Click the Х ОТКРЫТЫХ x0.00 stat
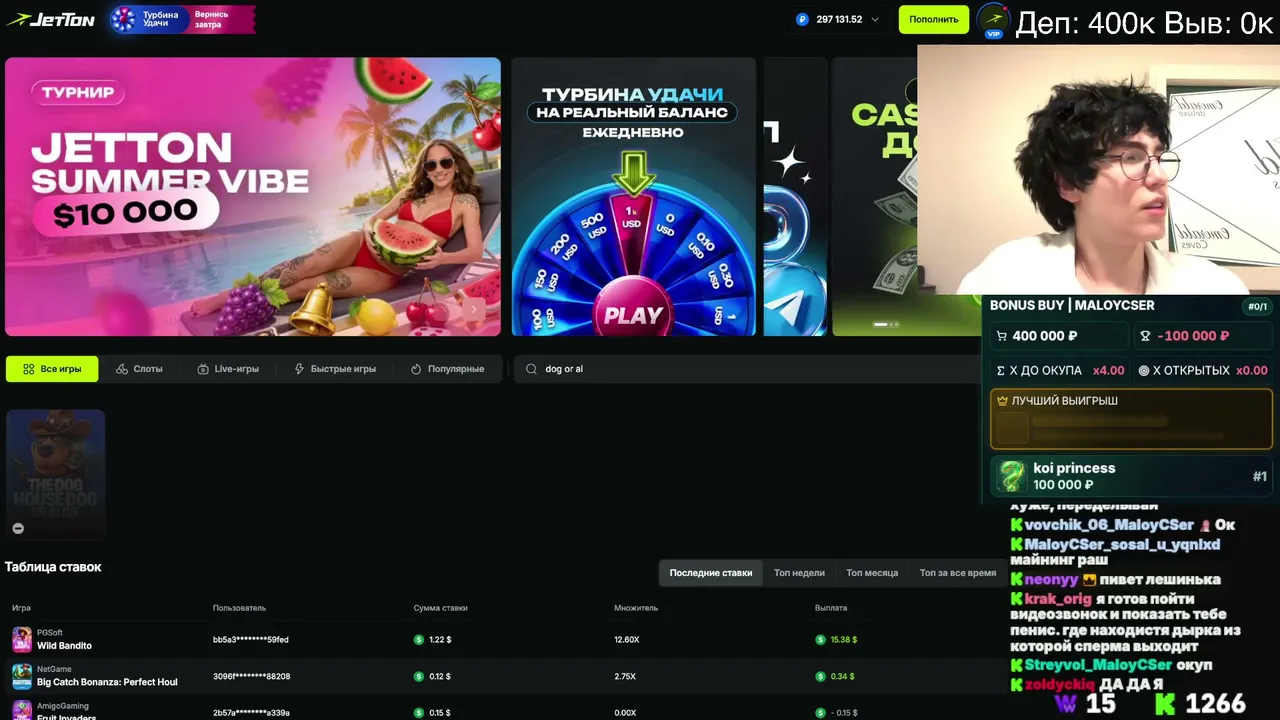Image resolution: width=1280 pixels, height=720 pixels. pos(1203,370)
